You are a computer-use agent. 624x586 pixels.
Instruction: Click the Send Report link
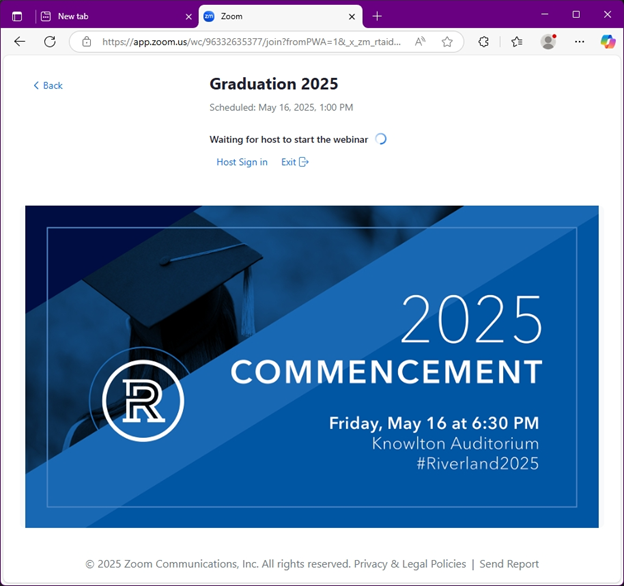click(509, 564)
